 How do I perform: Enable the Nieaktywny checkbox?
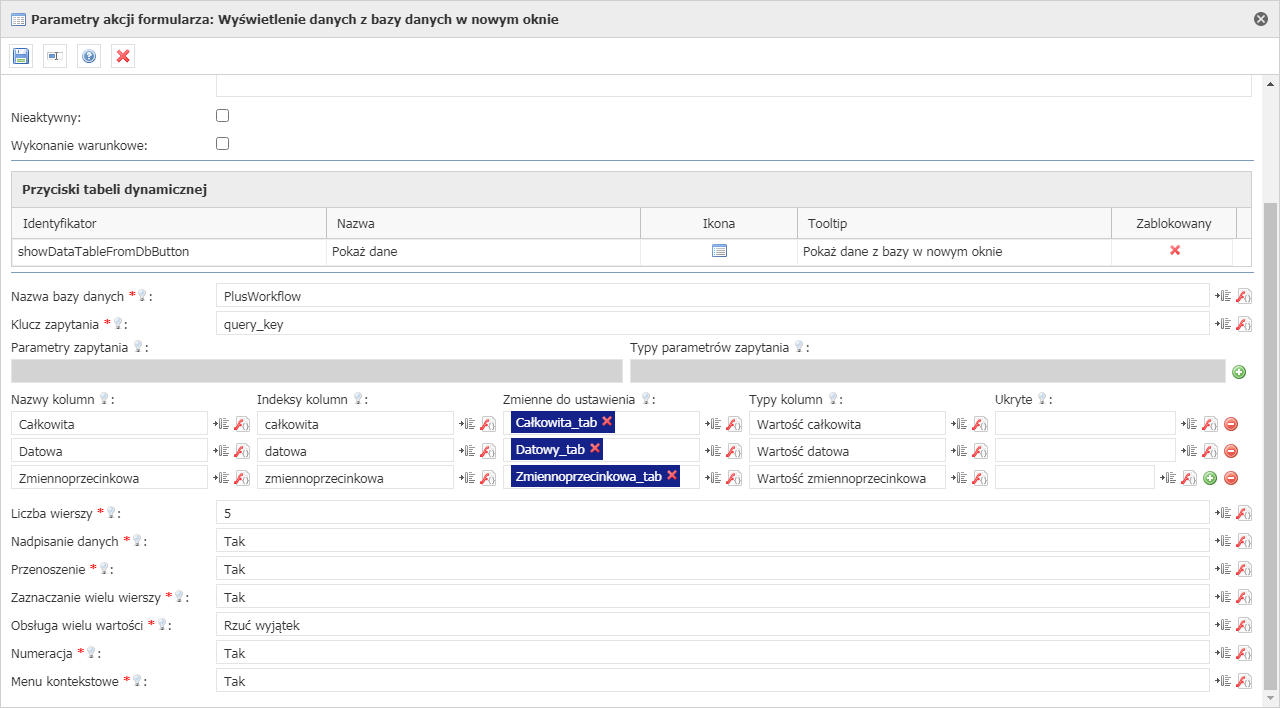tap(223, 116)
